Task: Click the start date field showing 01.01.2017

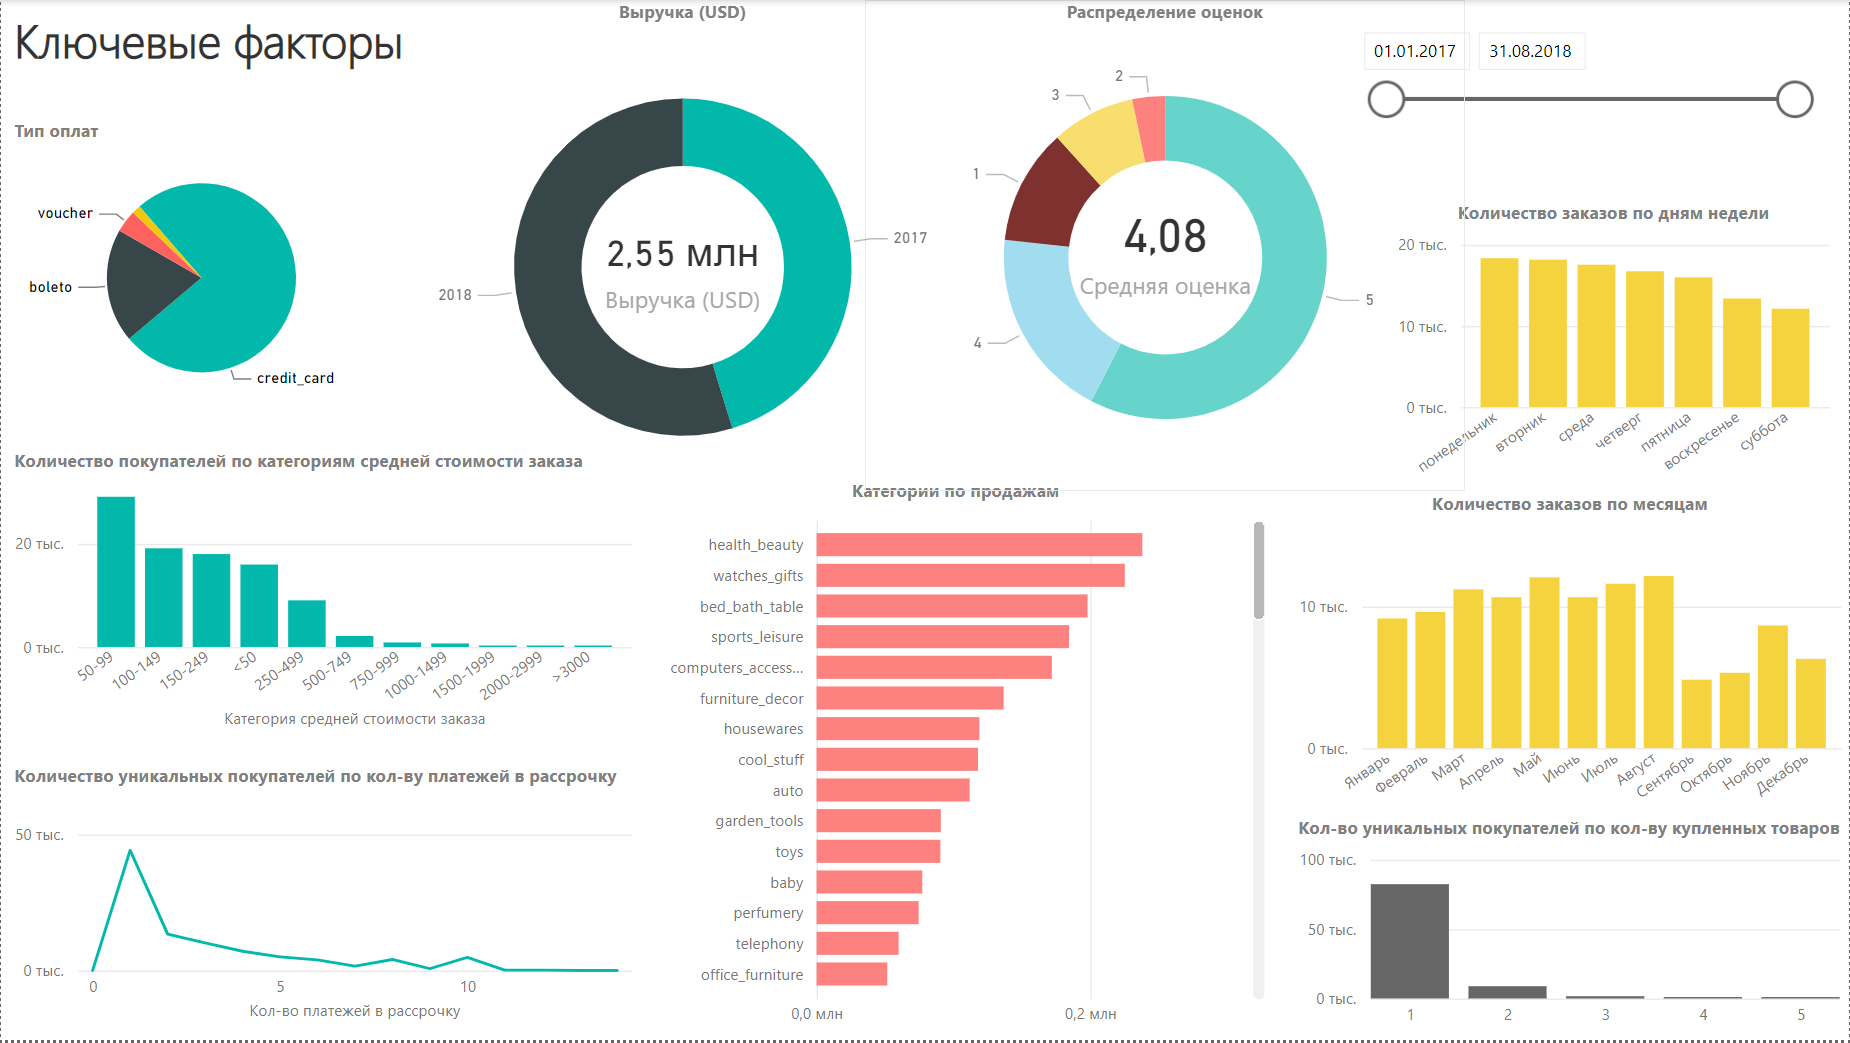Action: tap(1416, 51)
